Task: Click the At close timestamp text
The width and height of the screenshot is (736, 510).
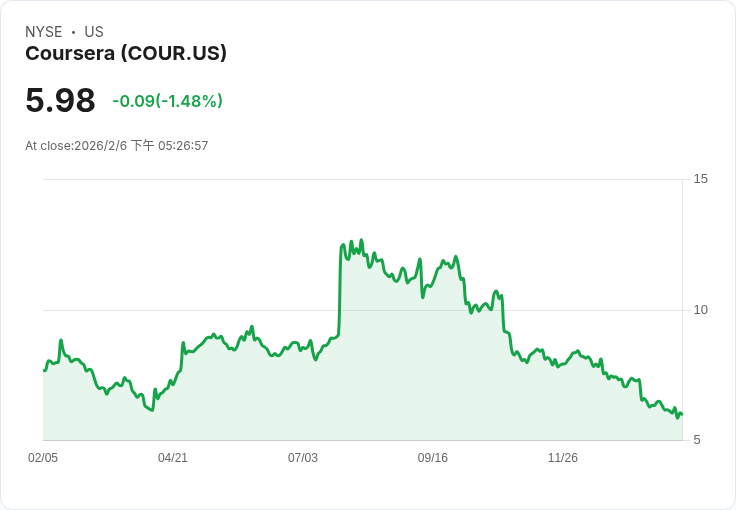Action: coord(116,145)
